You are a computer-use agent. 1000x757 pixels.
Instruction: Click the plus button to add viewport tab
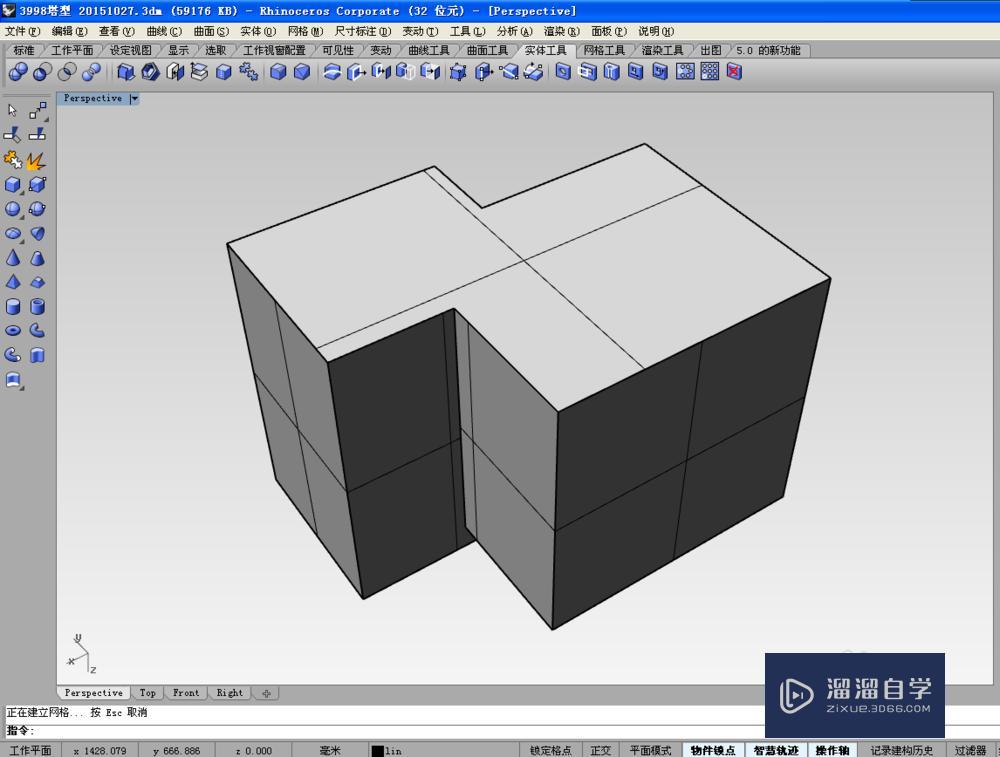pos(267,693)
